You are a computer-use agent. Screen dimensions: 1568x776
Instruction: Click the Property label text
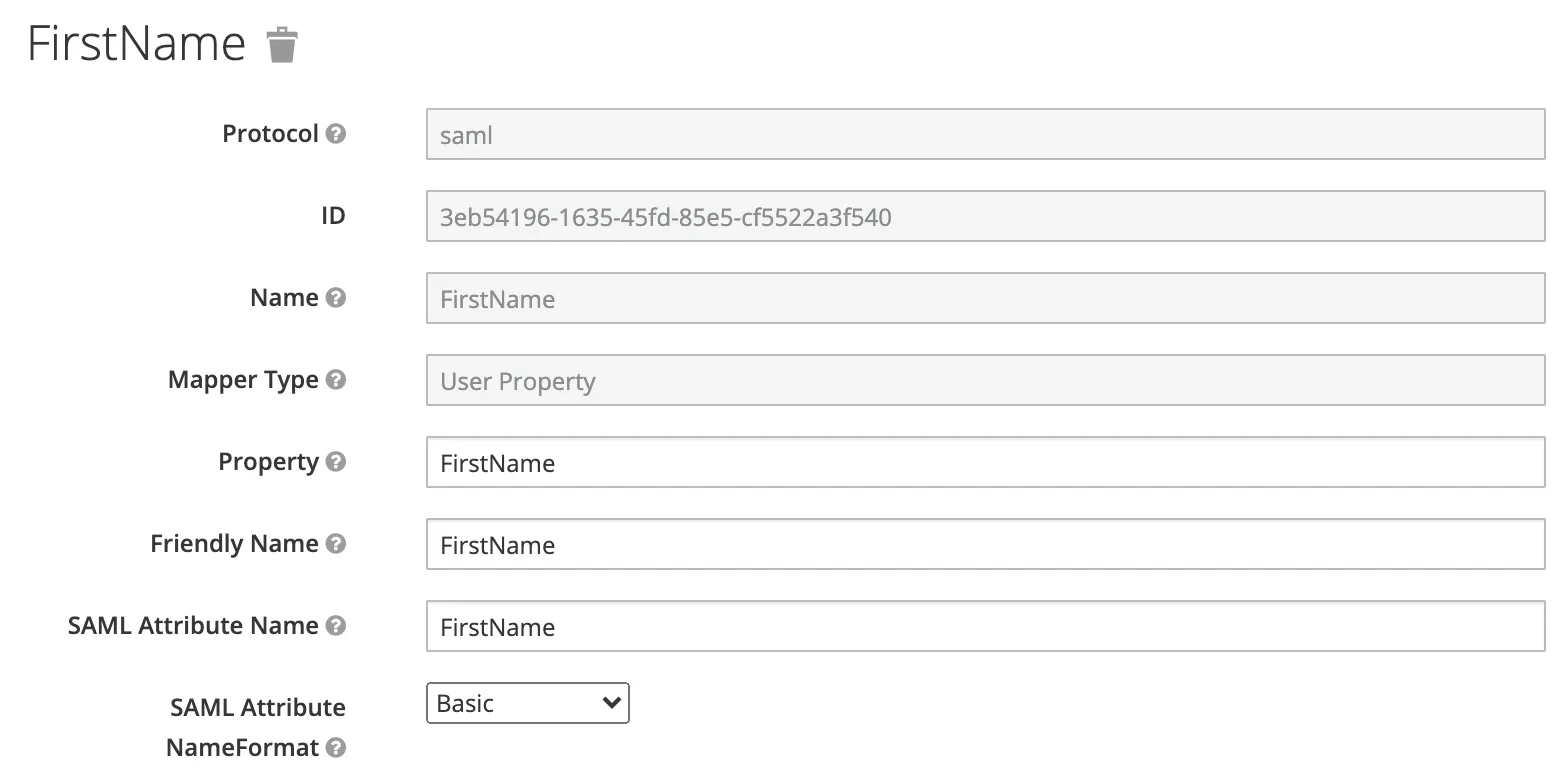[268, 463]
